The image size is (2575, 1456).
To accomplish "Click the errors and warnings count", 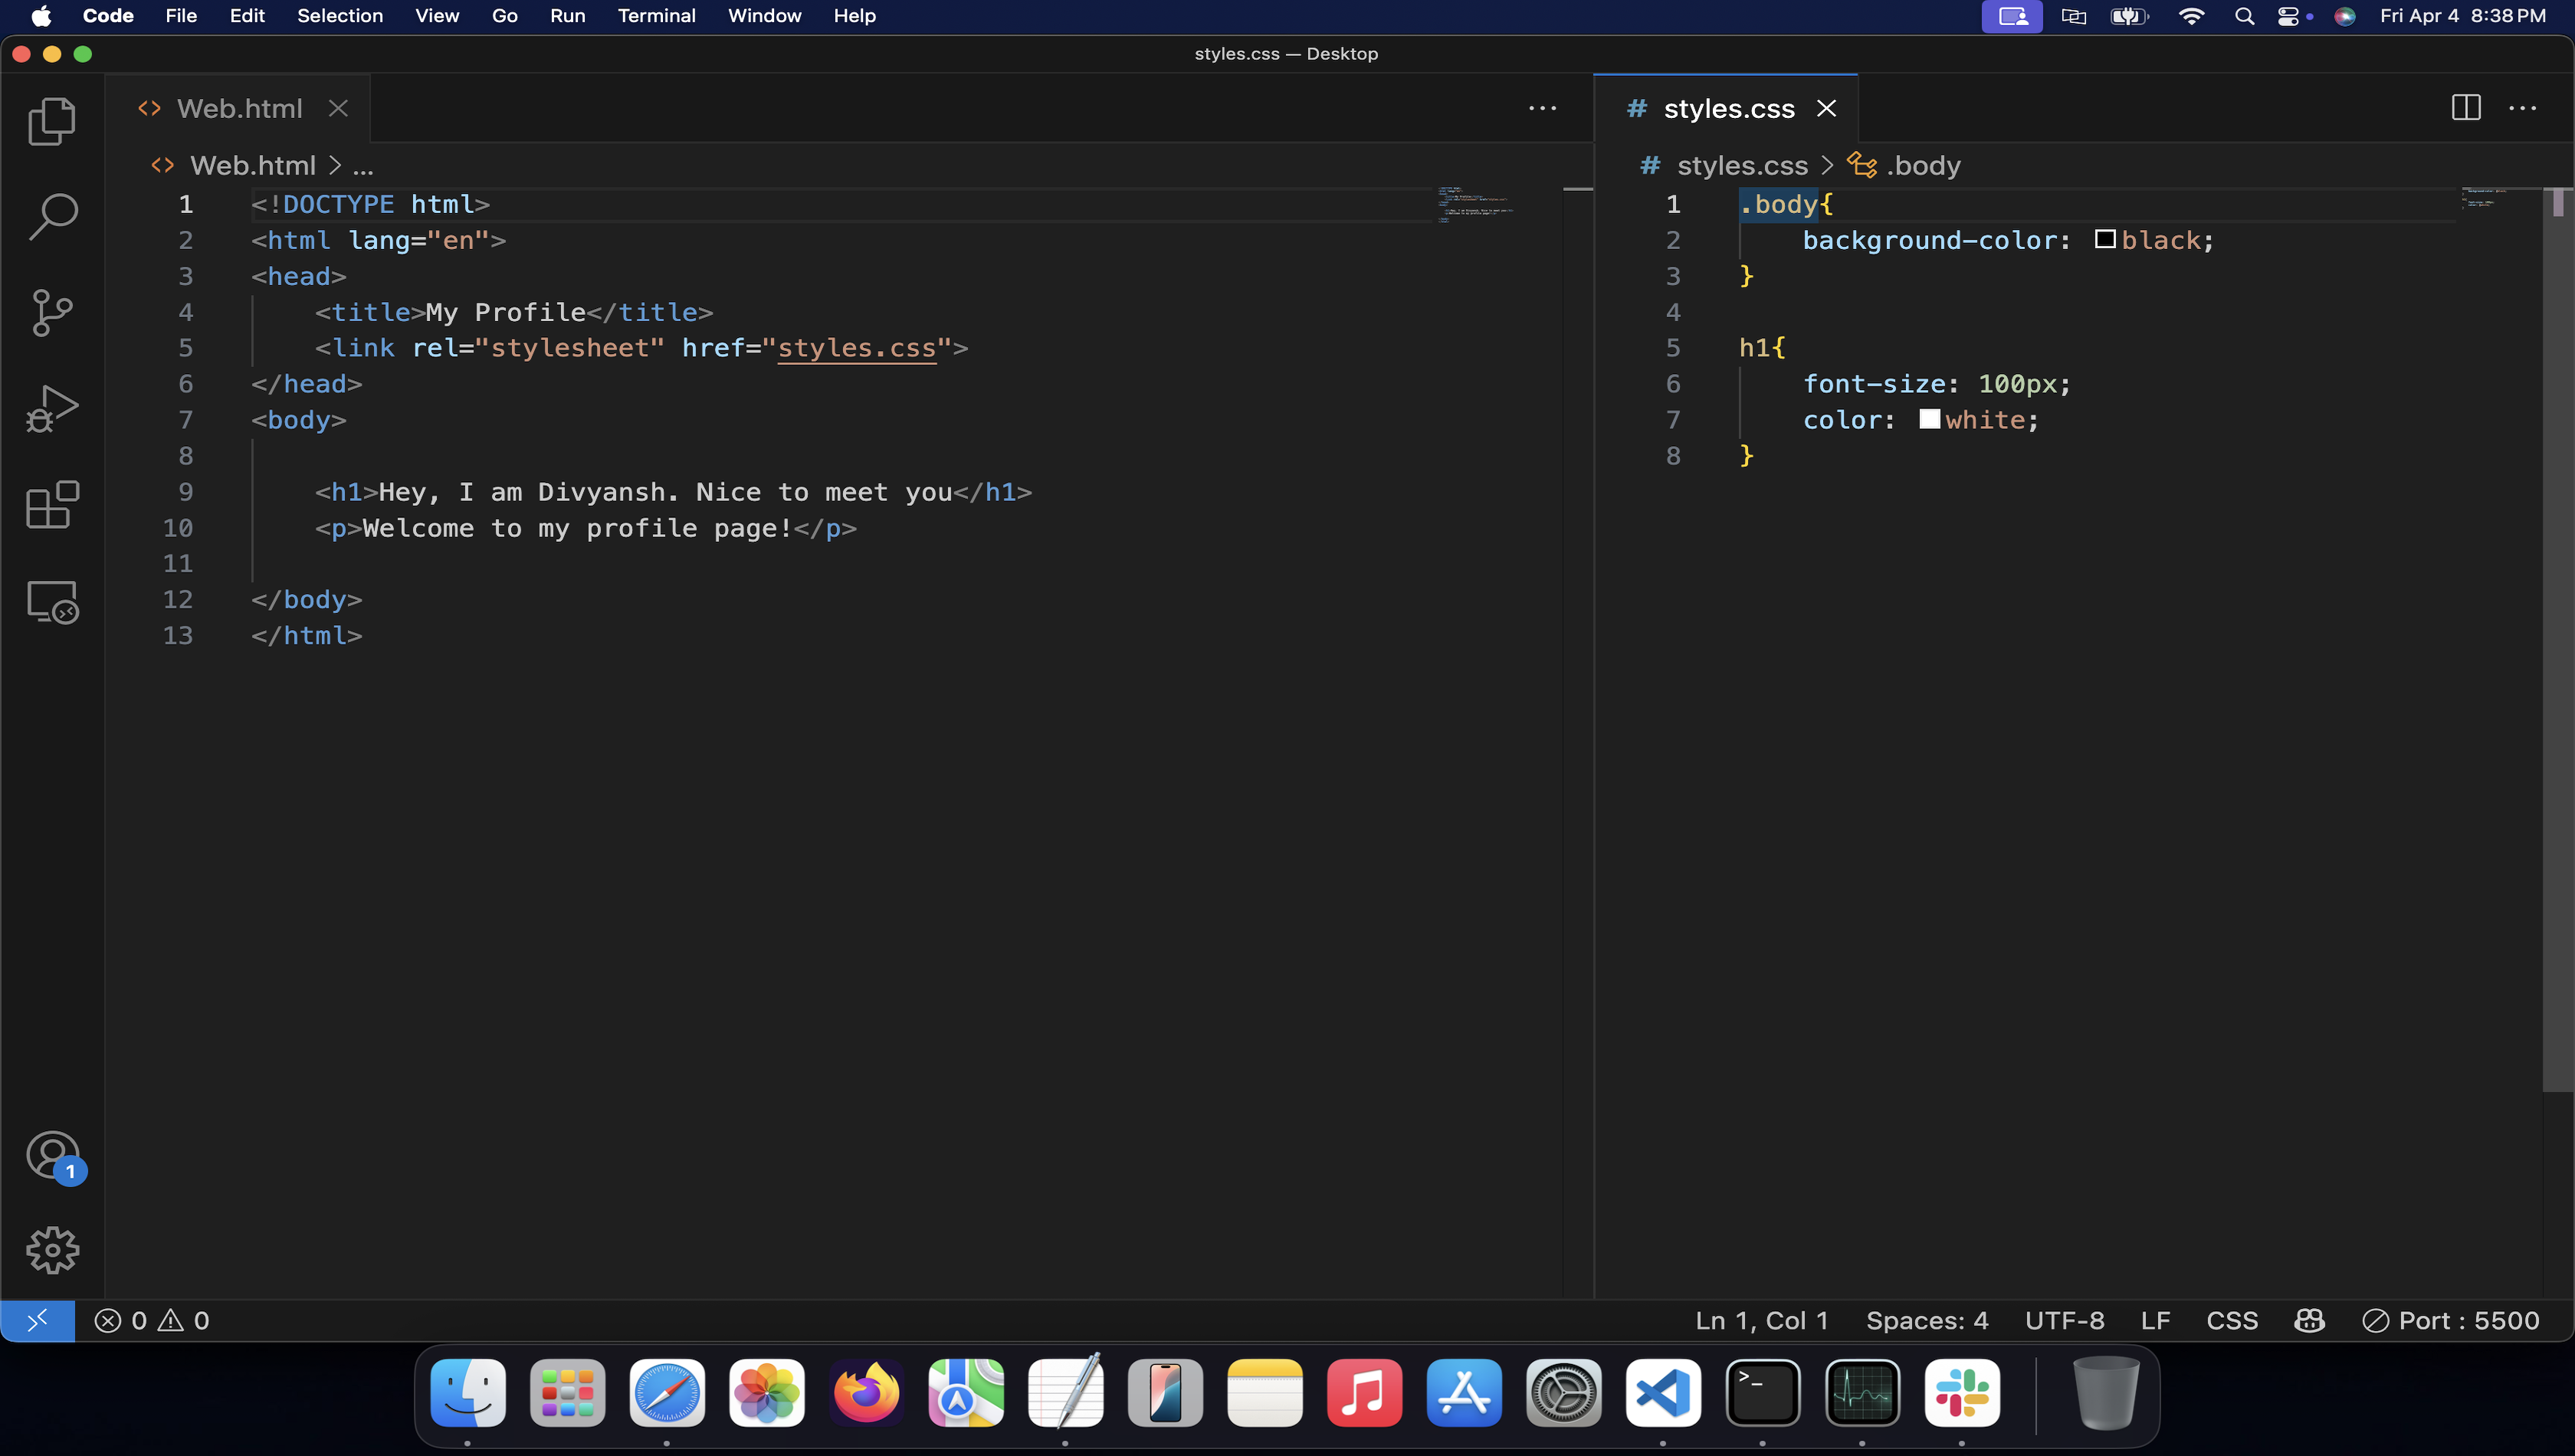I will [x=152, y=1320].
